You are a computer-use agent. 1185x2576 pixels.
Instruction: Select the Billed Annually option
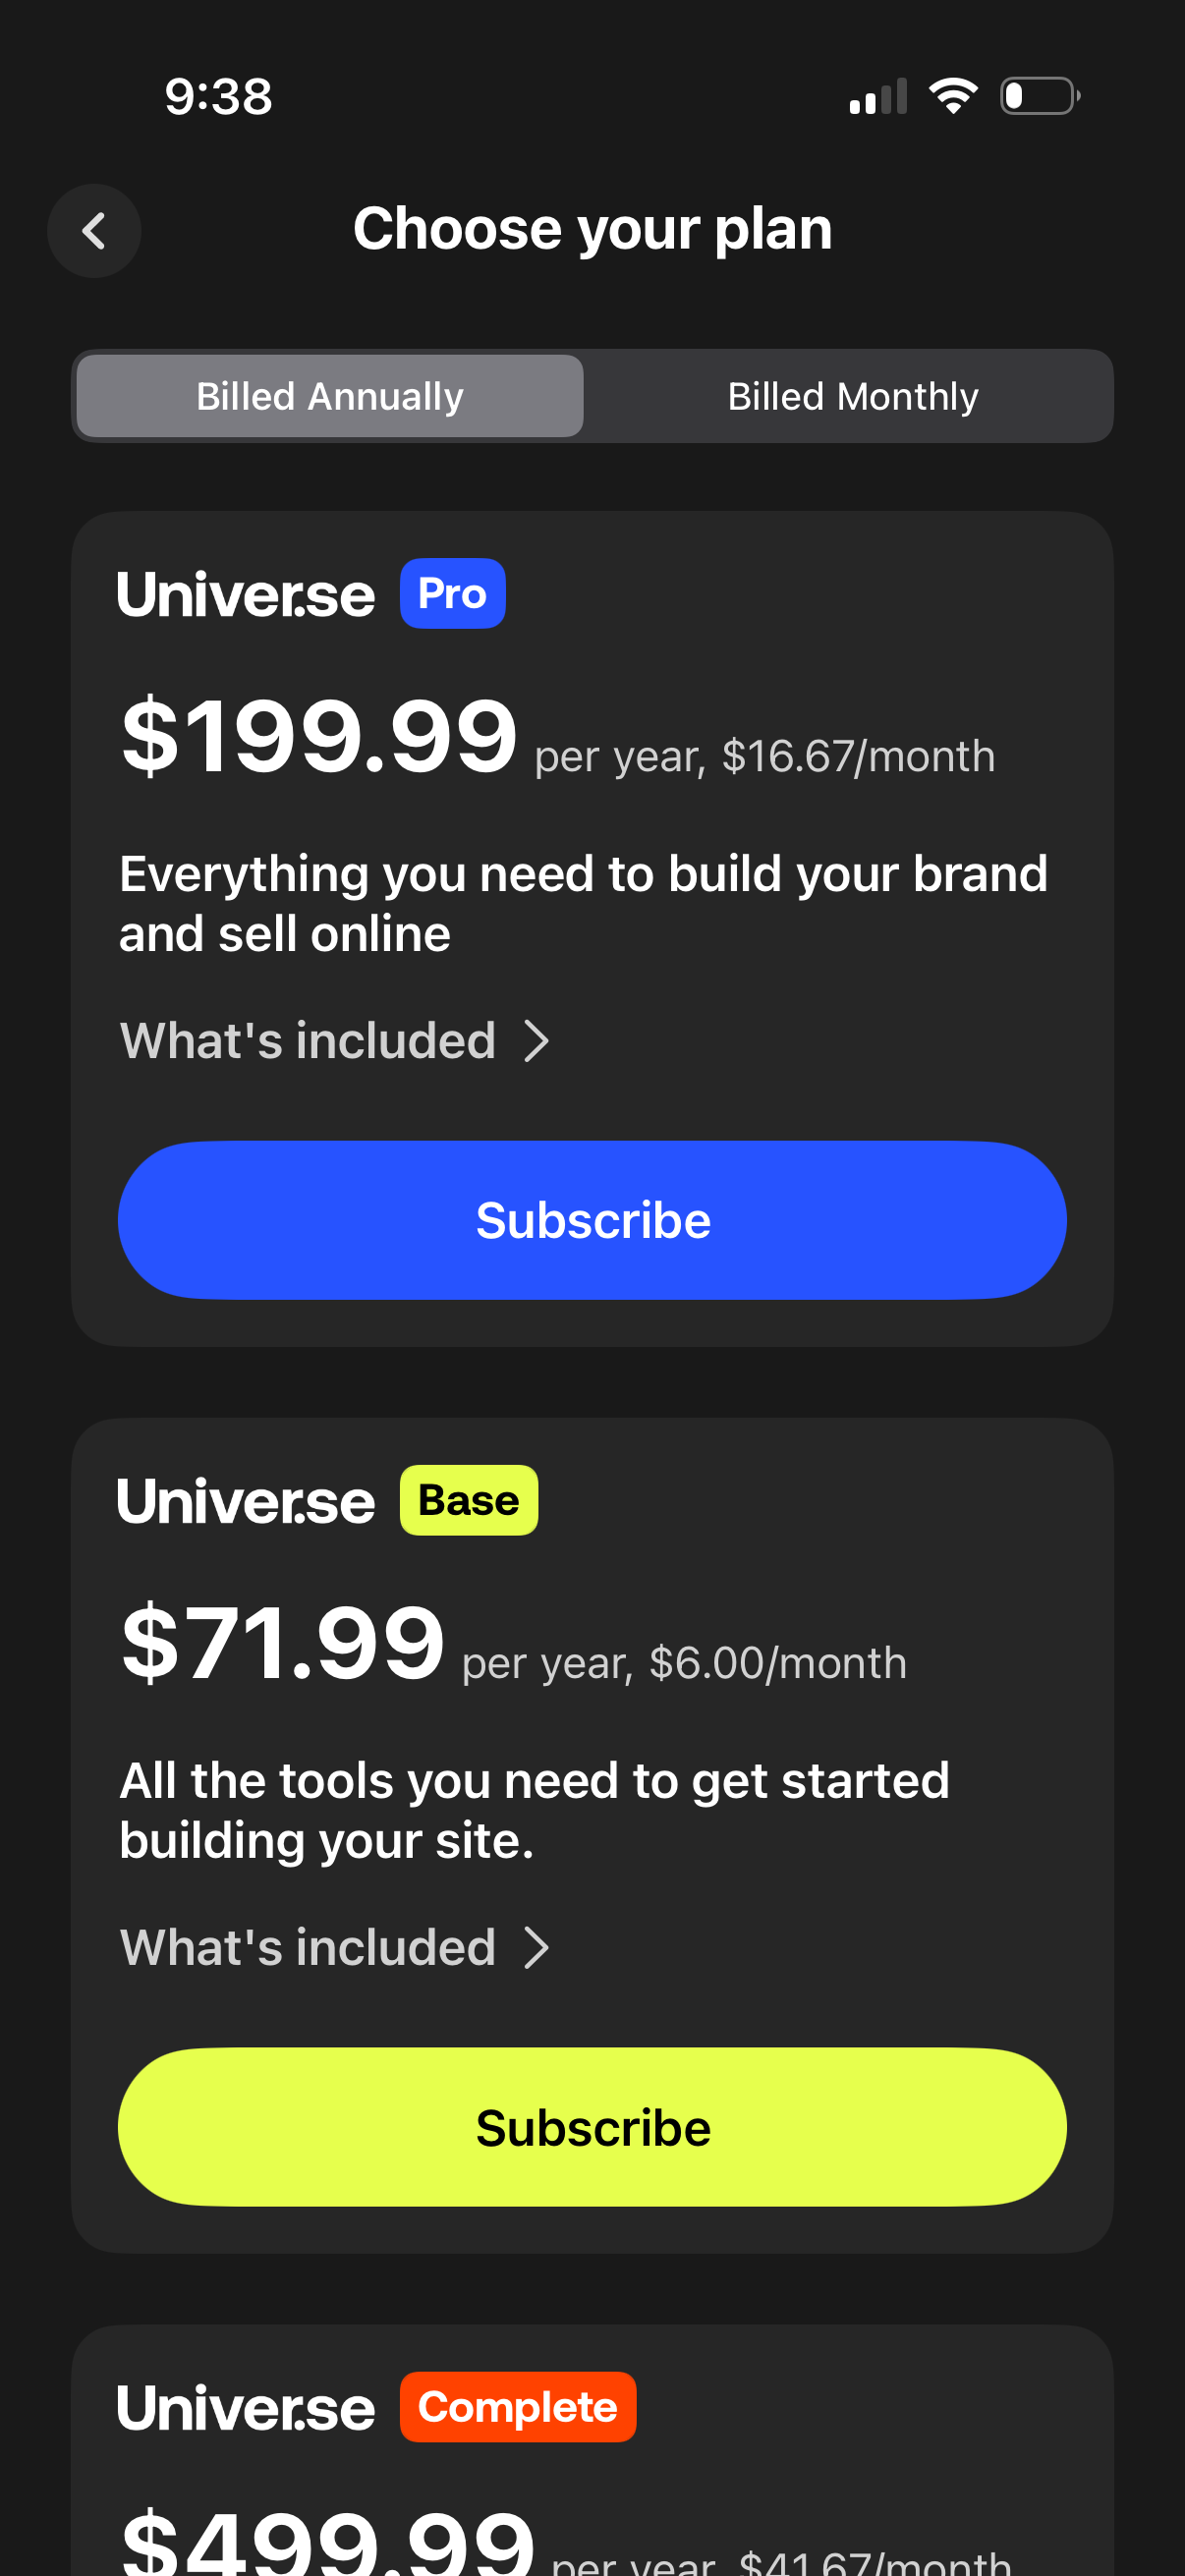pyautogui.click(x=329, y=396)
